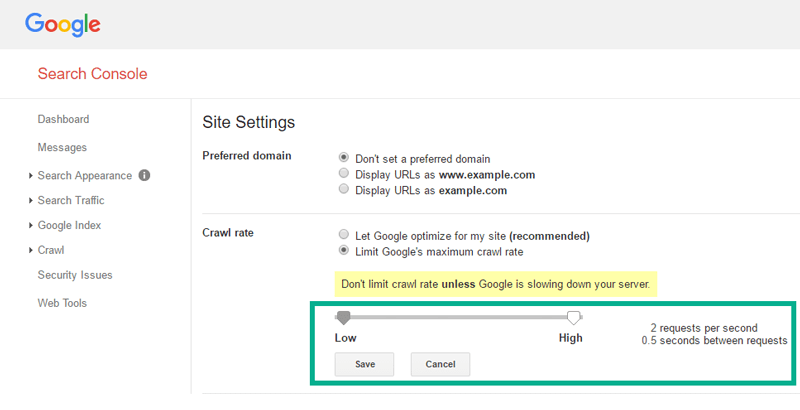The height and width of the screenshot is (410, 800).
Task: Click the Google logo
Action: pos(63,25)
